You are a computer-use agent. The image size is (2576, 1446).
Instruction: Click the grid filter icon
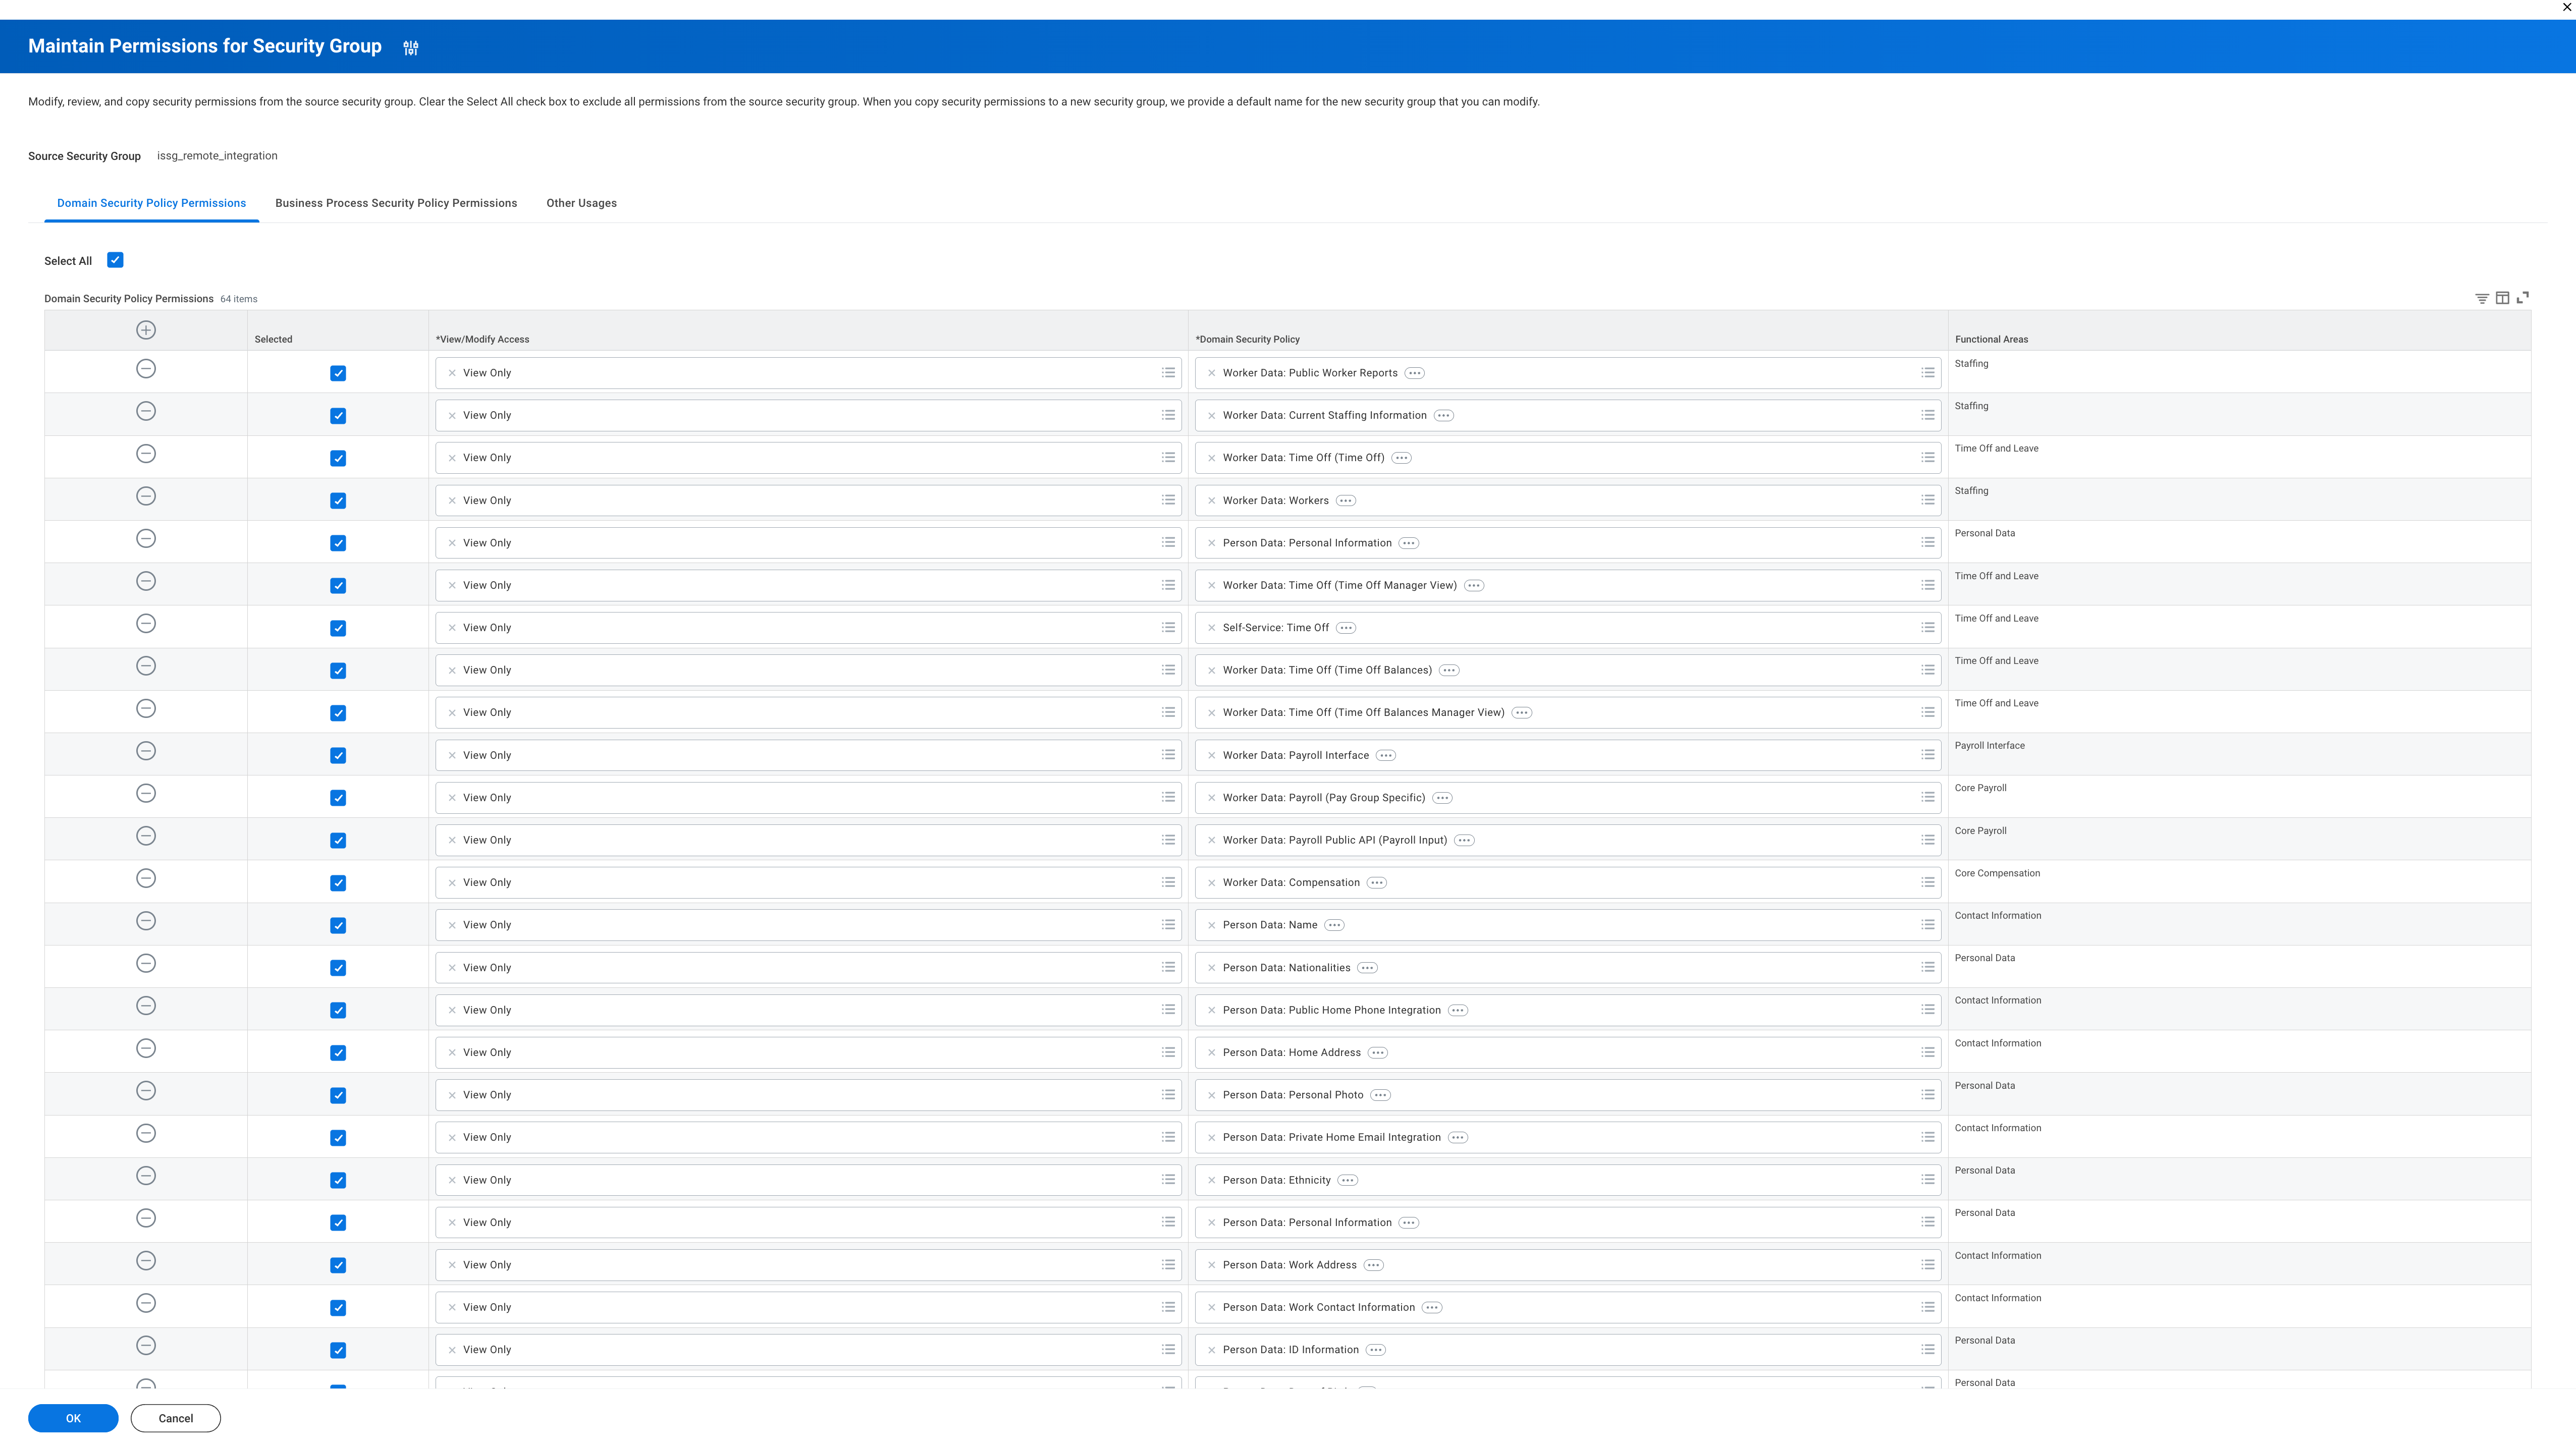pyautogui.click(x=2481, y=298)
